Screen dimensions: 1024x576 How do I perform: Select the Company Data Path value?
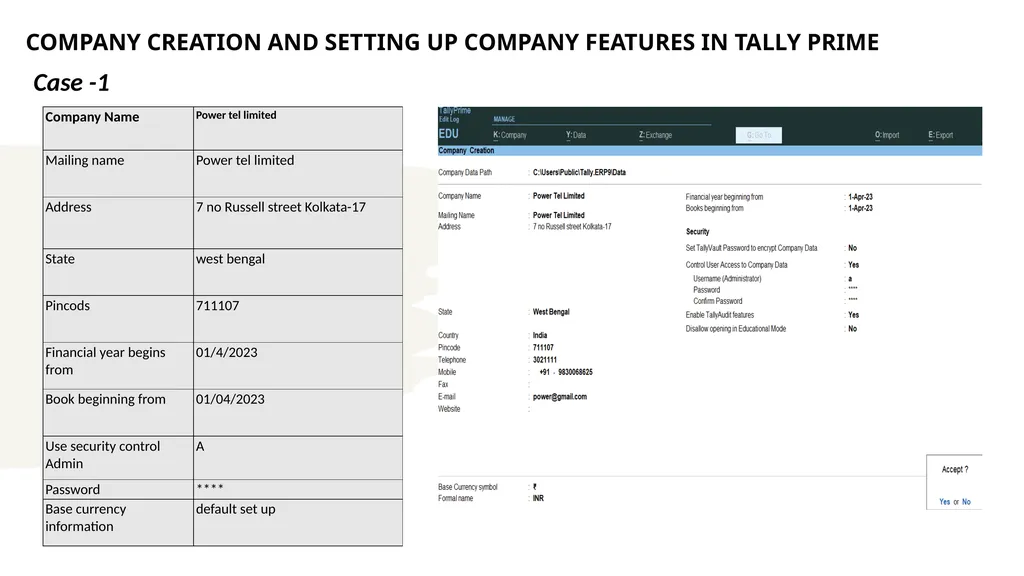click(579, 172)
